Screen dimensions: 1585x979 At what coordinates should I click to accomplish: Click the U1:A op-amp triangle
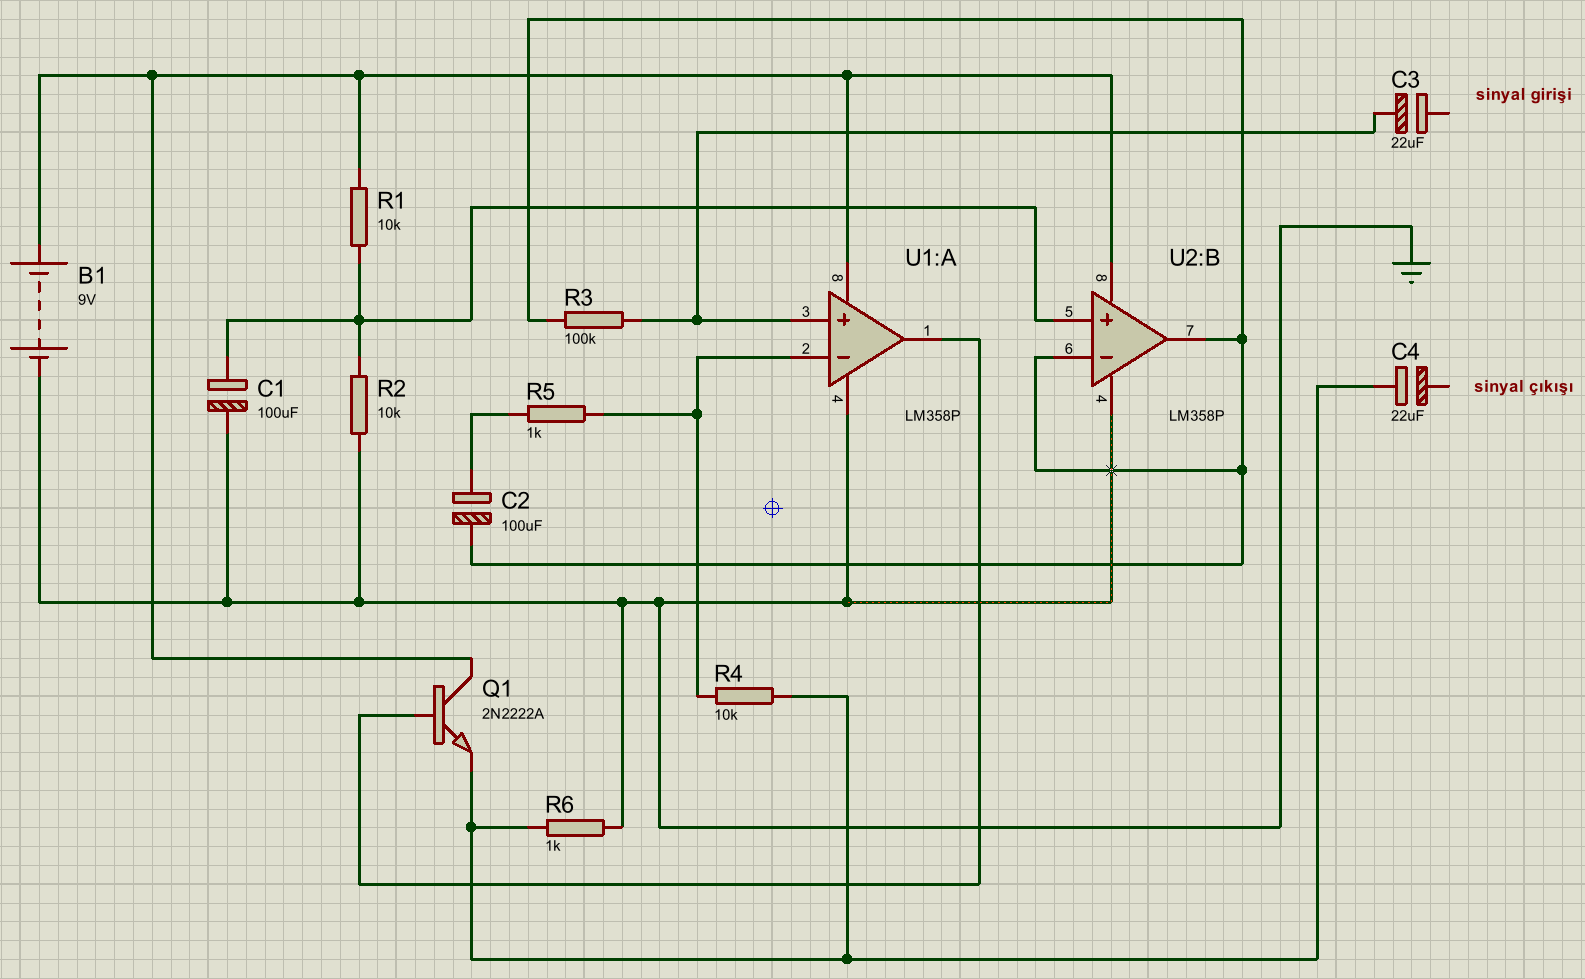click(x=860, y=339)
